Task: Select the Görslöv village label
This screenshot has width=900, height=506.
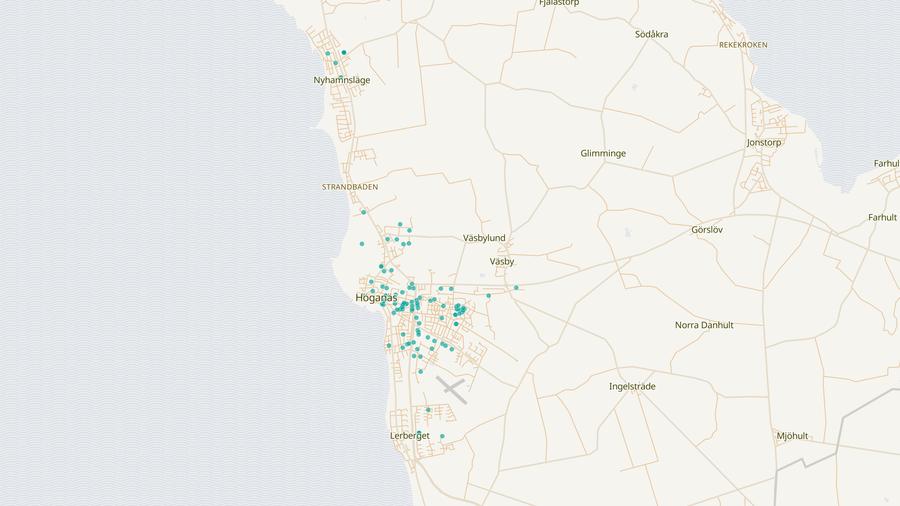Action: [707, 230]
